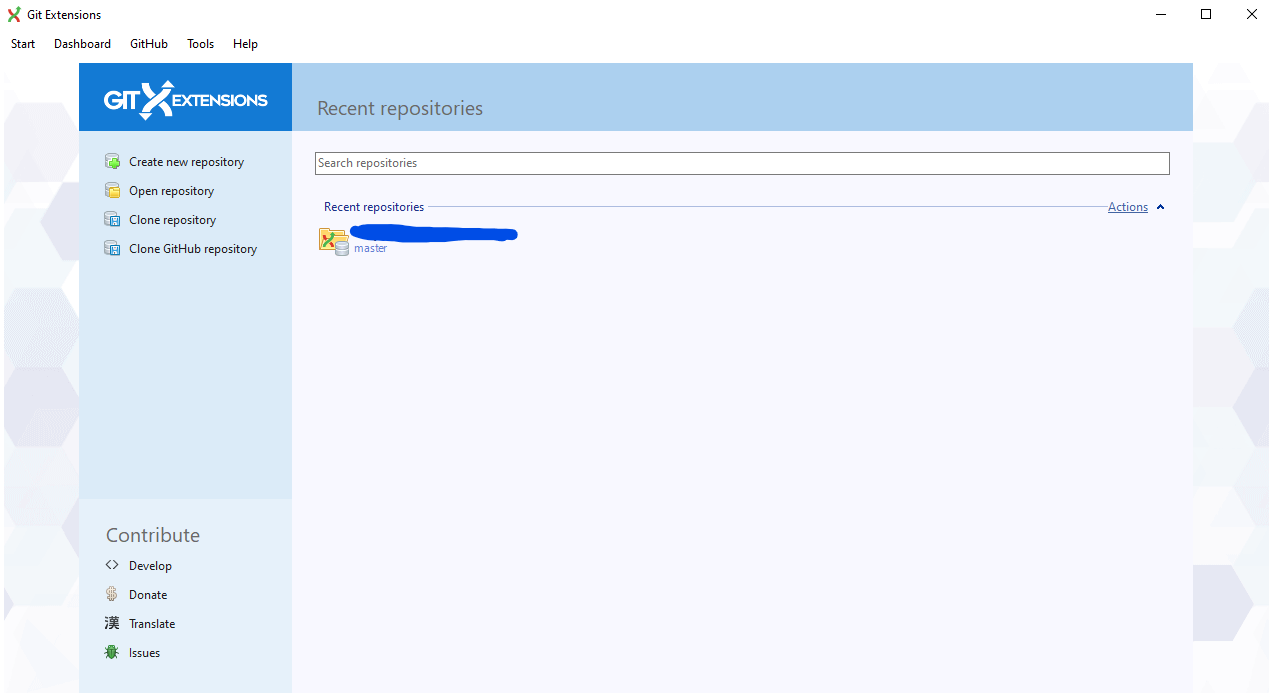1272x696 pixels.
Task: Select the Donate icon in Contribute section
Action: [112, 594]
